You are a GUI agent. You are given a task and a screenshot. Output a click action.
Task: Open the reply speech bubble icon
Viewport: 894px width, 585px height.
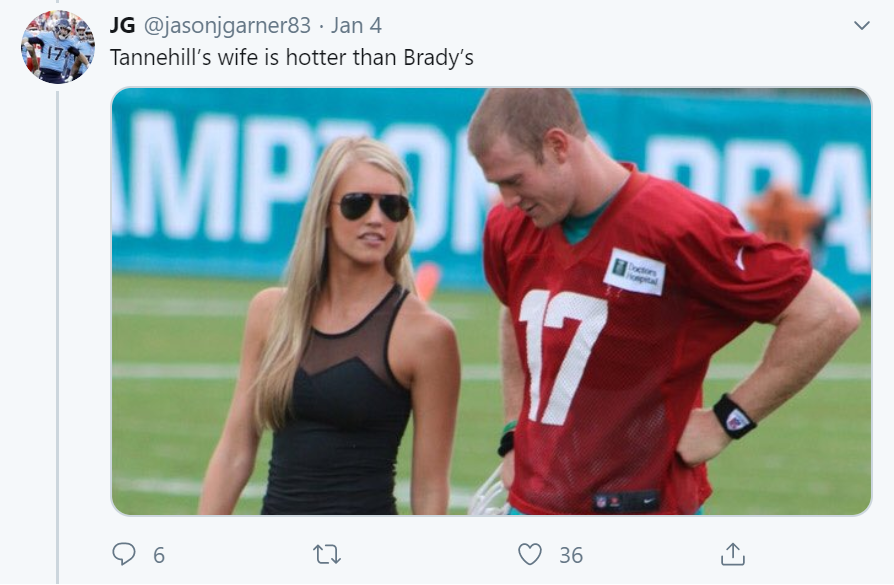[124, 554]
